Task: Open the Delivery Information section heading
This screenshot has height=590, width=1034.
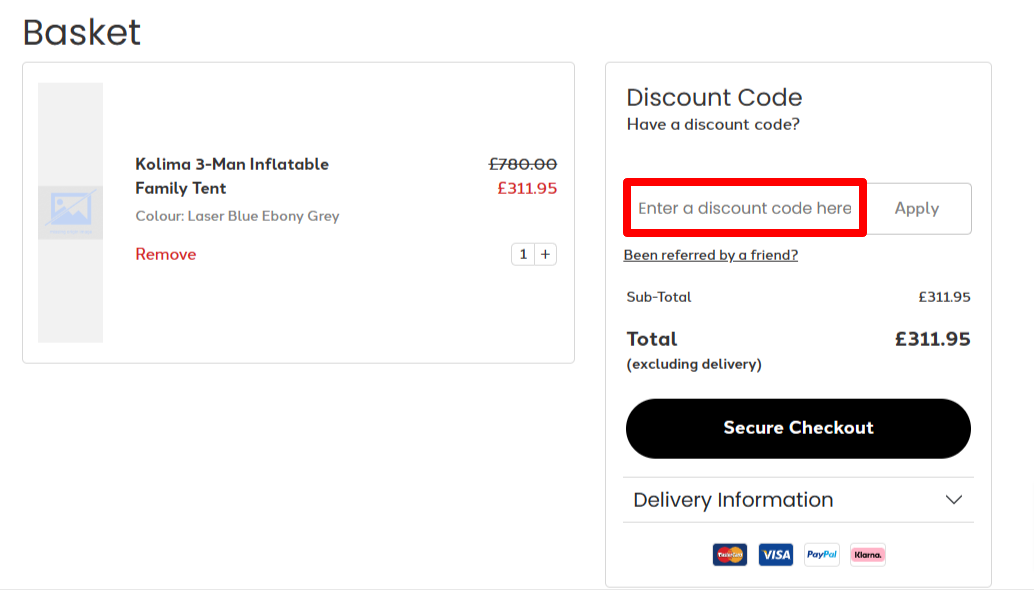Action: 733,500
